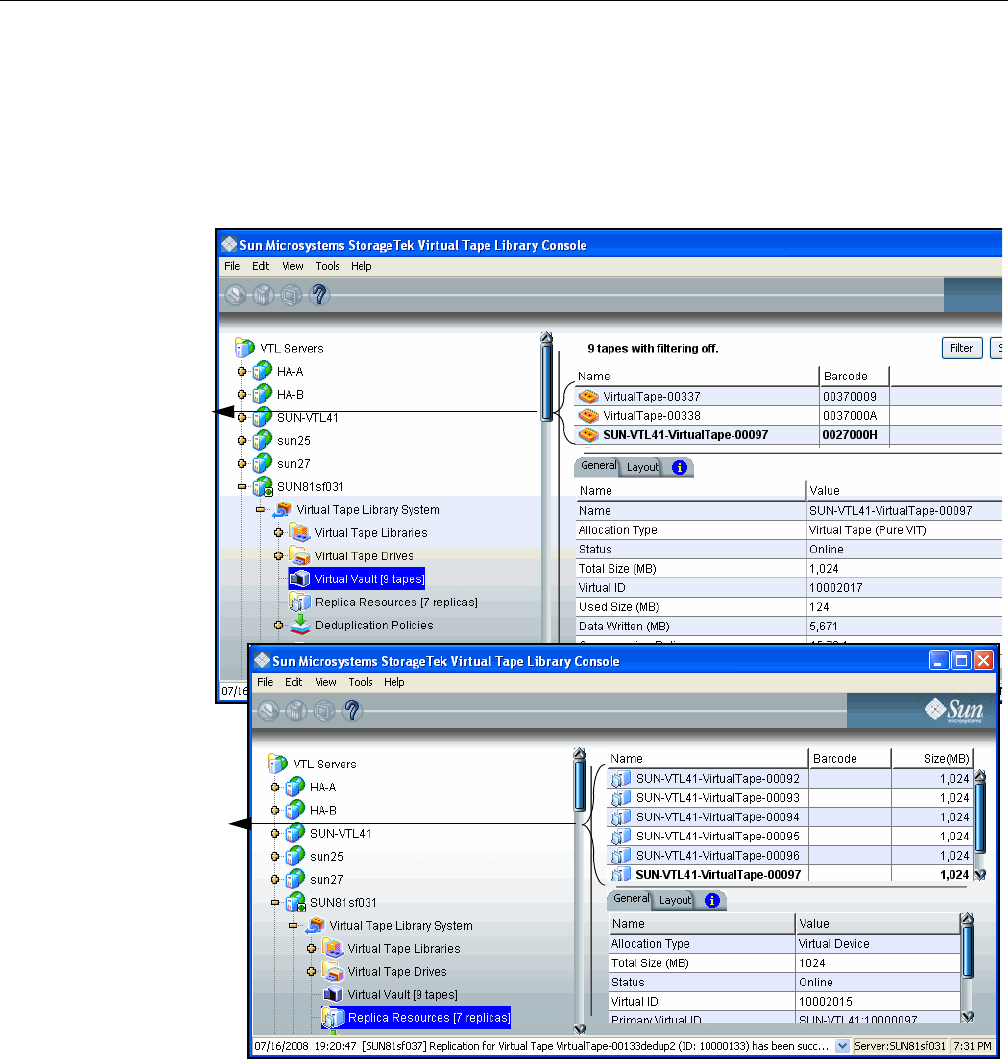Click VirtualTape-00337 tape icon in back window
The width and height of the screenshot is (1008, 1059).
pos(588,396)
